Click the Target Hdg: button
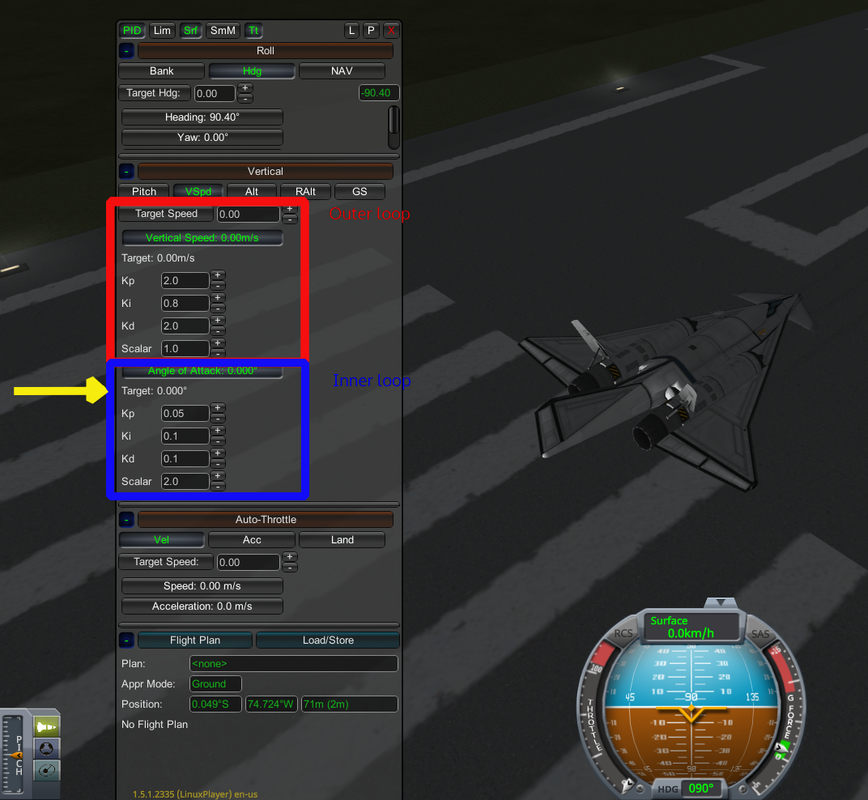The height and width of the screenshot is (800, 868). pyautogui.click(x=154, y=93)
